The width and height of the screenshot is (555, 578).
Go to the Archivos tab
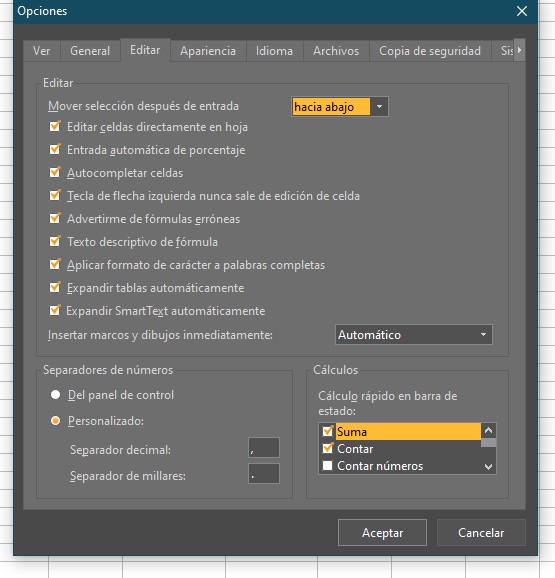(x=336, y=51)
